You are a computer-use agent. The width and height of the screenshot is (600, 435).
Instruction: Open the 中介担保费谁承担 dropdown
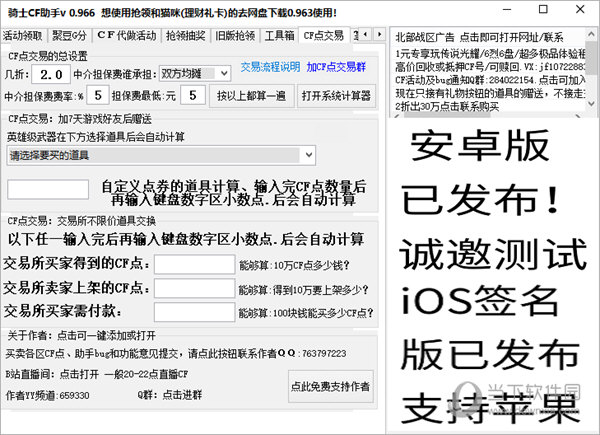coord(195,73)
